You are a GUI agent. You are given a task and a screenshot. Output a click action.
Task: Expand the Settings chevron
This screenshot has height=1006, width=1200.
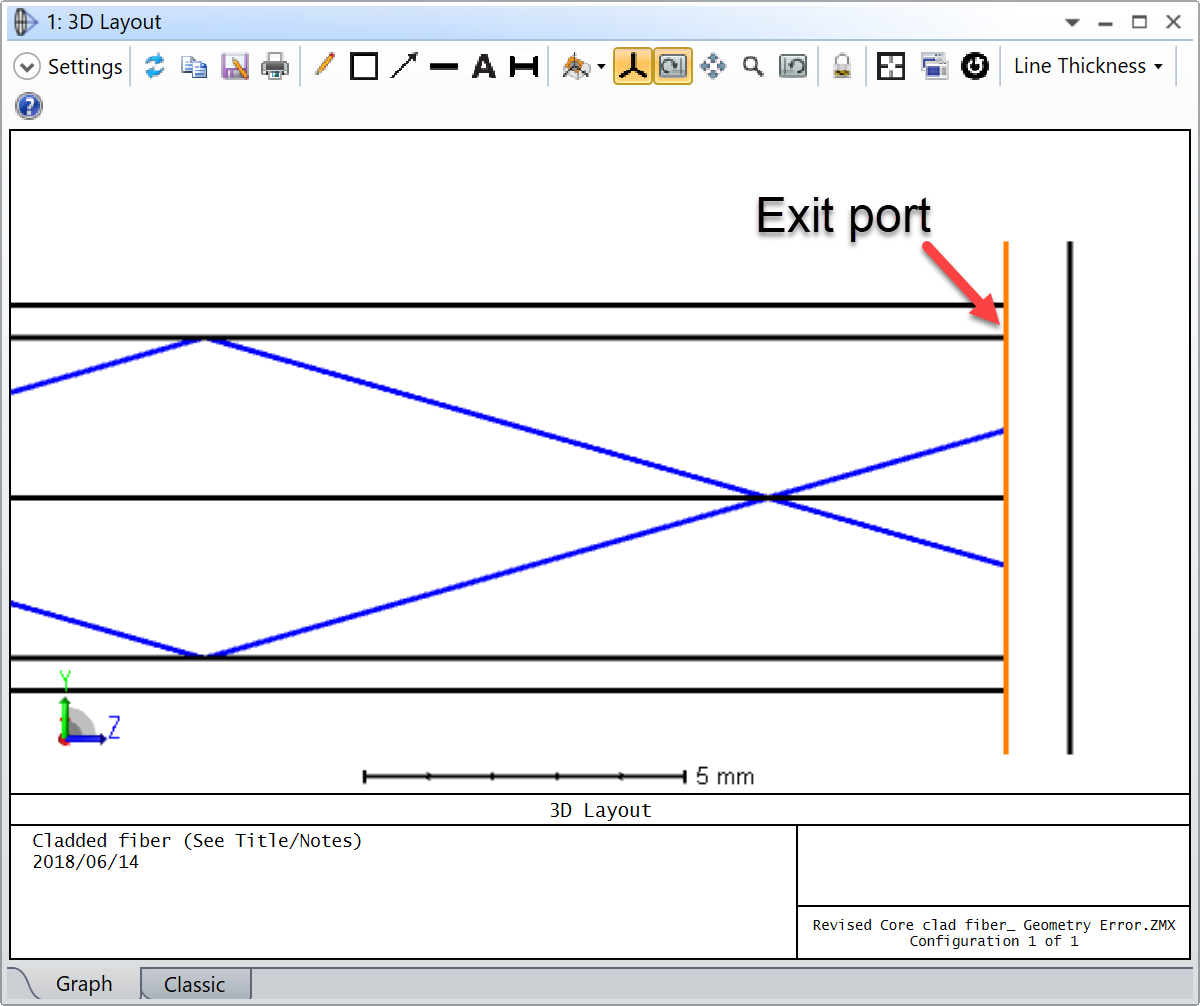pyautogui.click(x=27, y=67)
